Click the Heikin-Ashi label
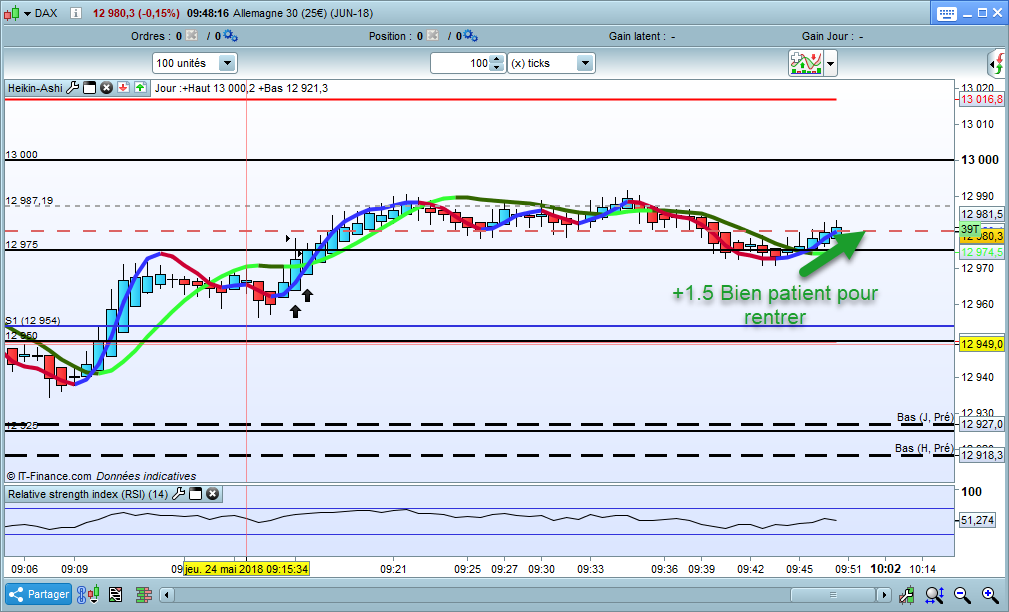The height and width of the screenshot is (612, 1009). [35, 88]
